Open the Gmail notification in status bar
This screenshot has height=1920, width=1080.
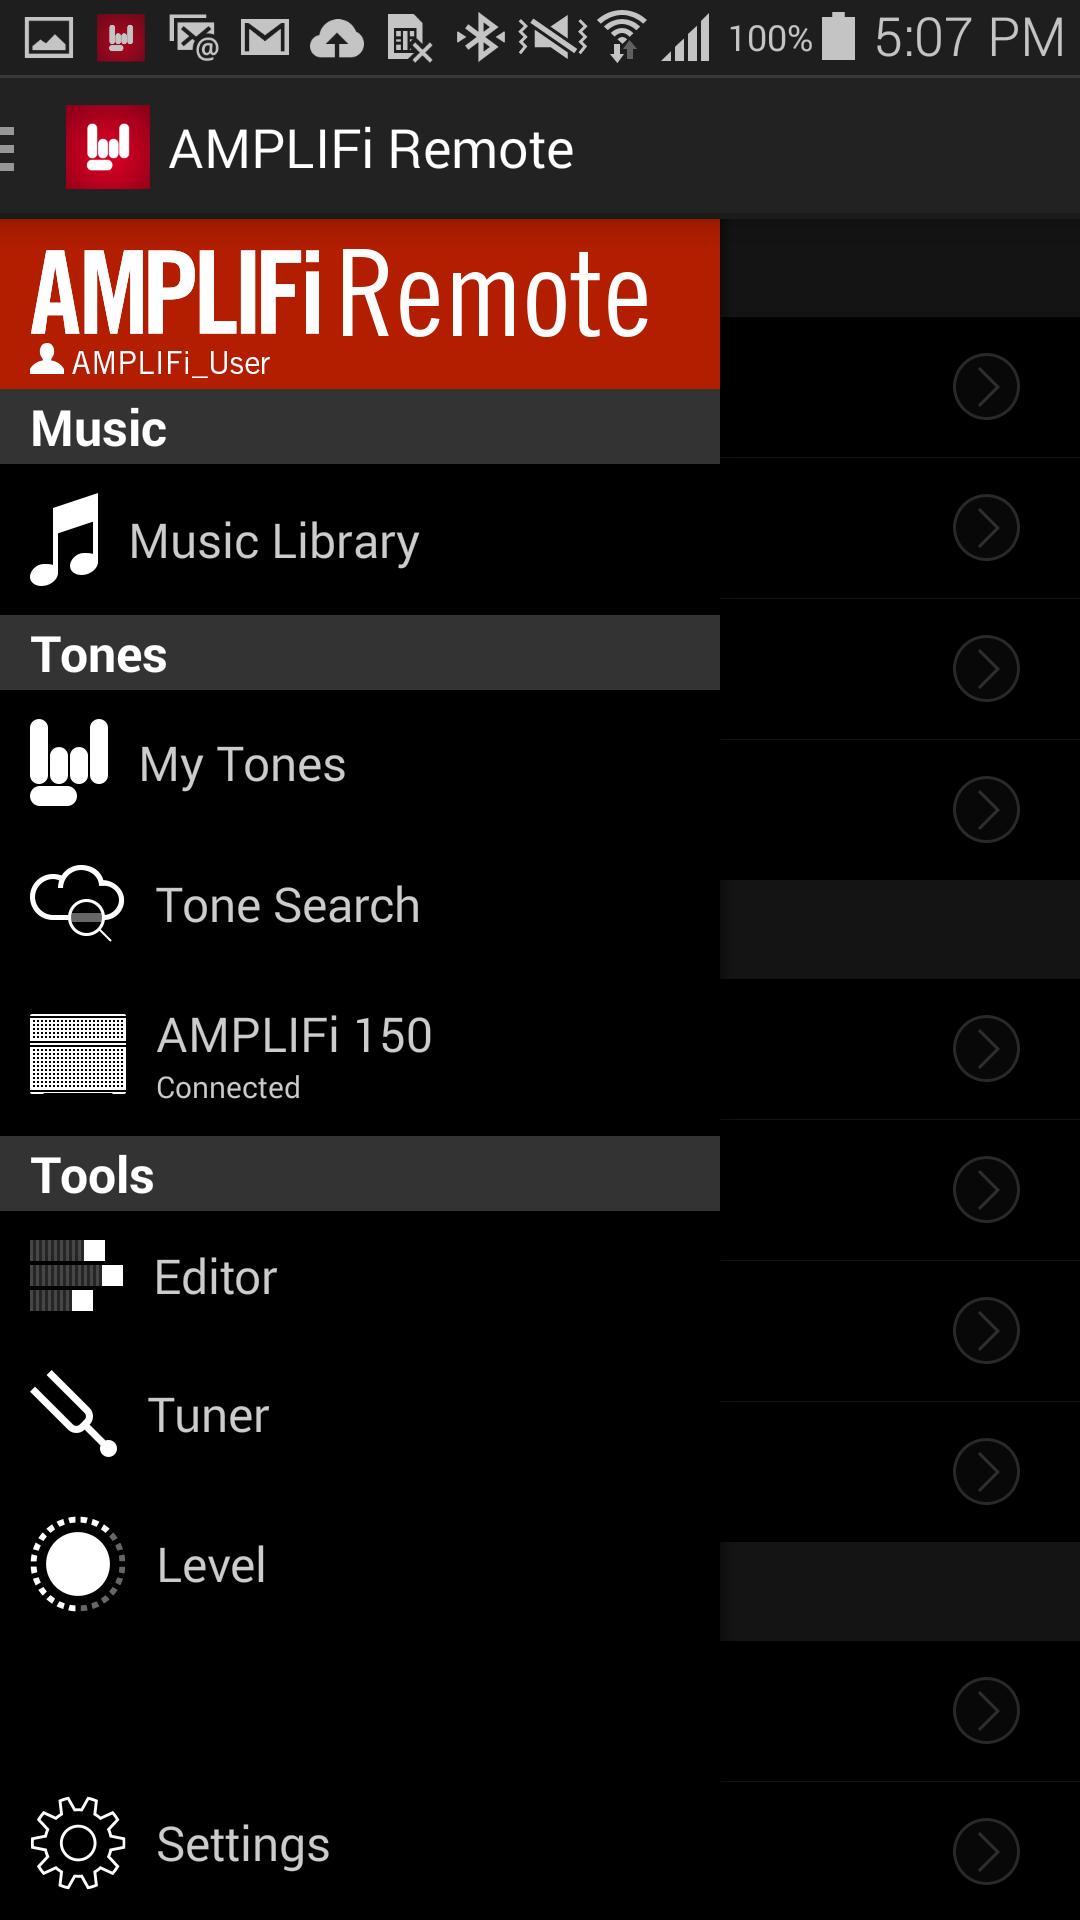[265, 38]
